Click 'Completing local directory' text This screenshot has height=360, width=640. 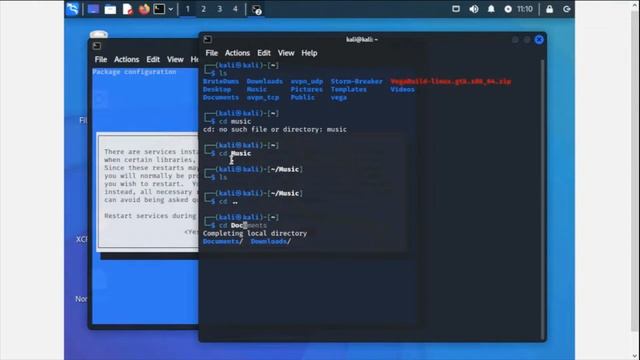click(x=255, y=233)
